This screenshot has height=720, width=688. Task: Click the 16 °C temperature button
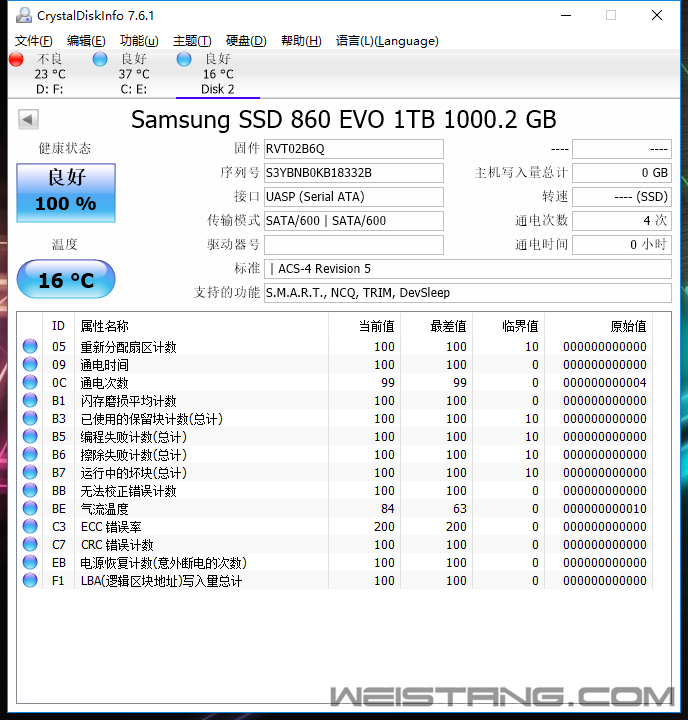pos(66,279)
